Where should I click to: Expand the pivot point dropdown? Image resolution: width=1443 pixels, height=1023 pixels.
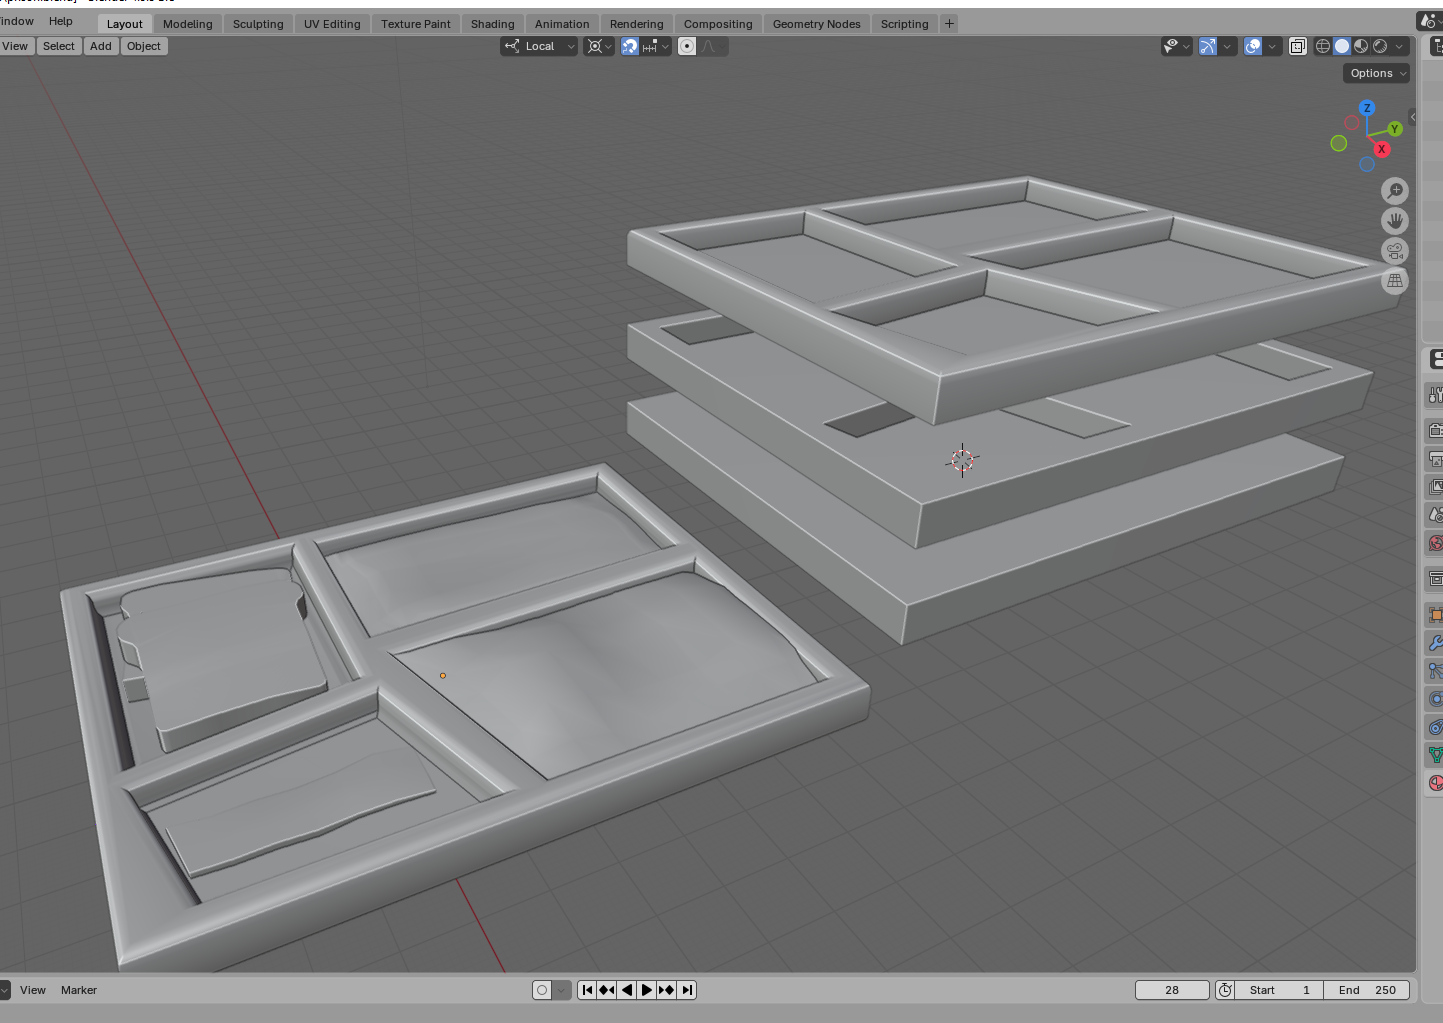tap(599, 46)
